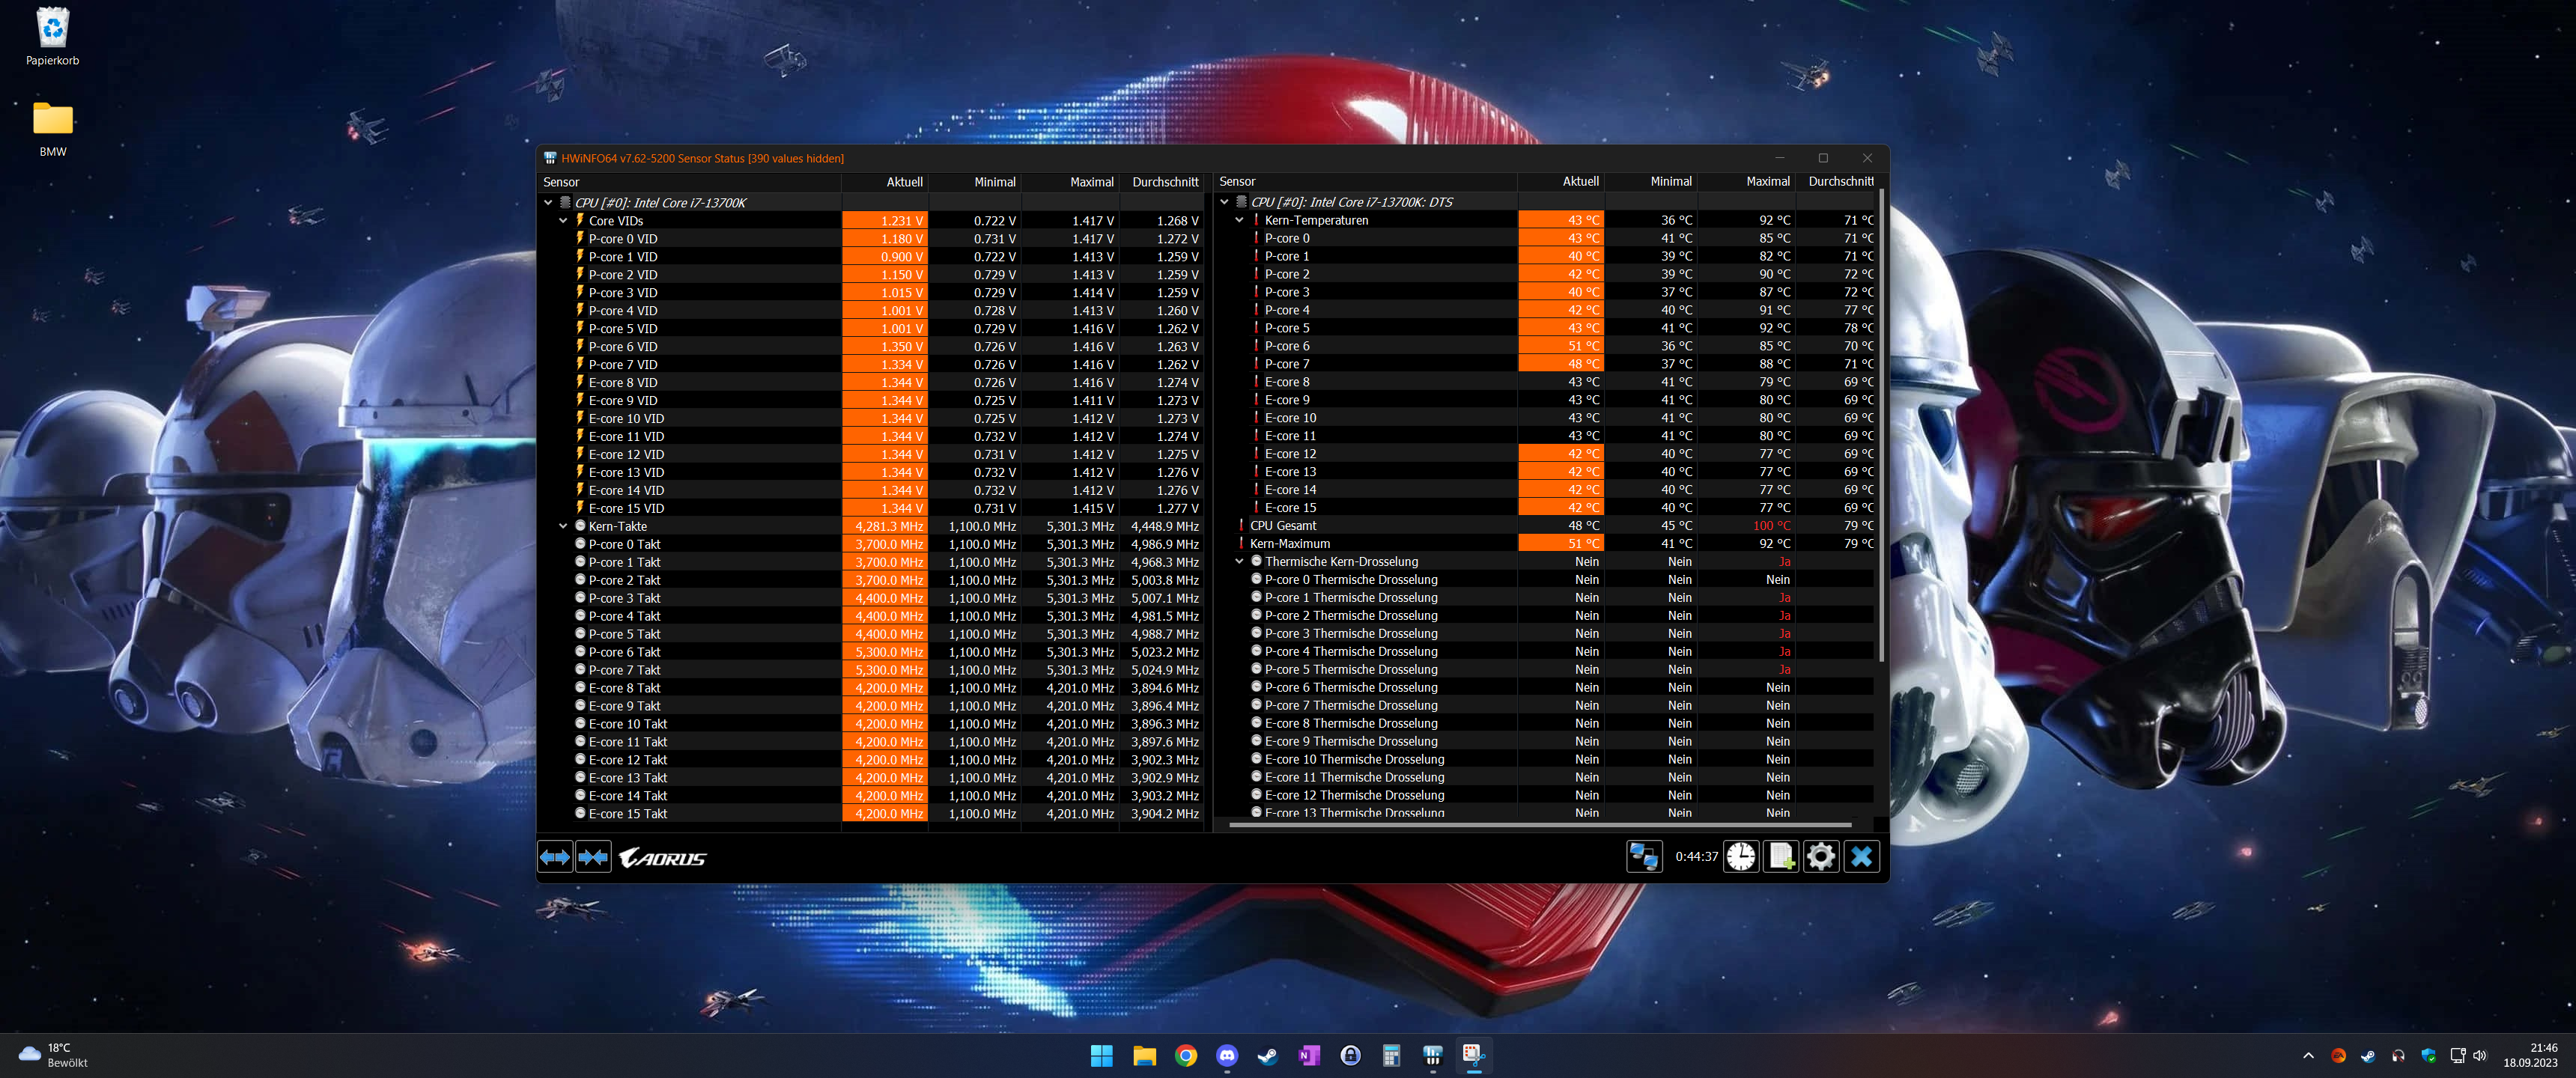Image resolution: width=2576 pixels, height=1078 pixels.
Task: Click the expand columns arrows button
Action: tap(554, 857)
